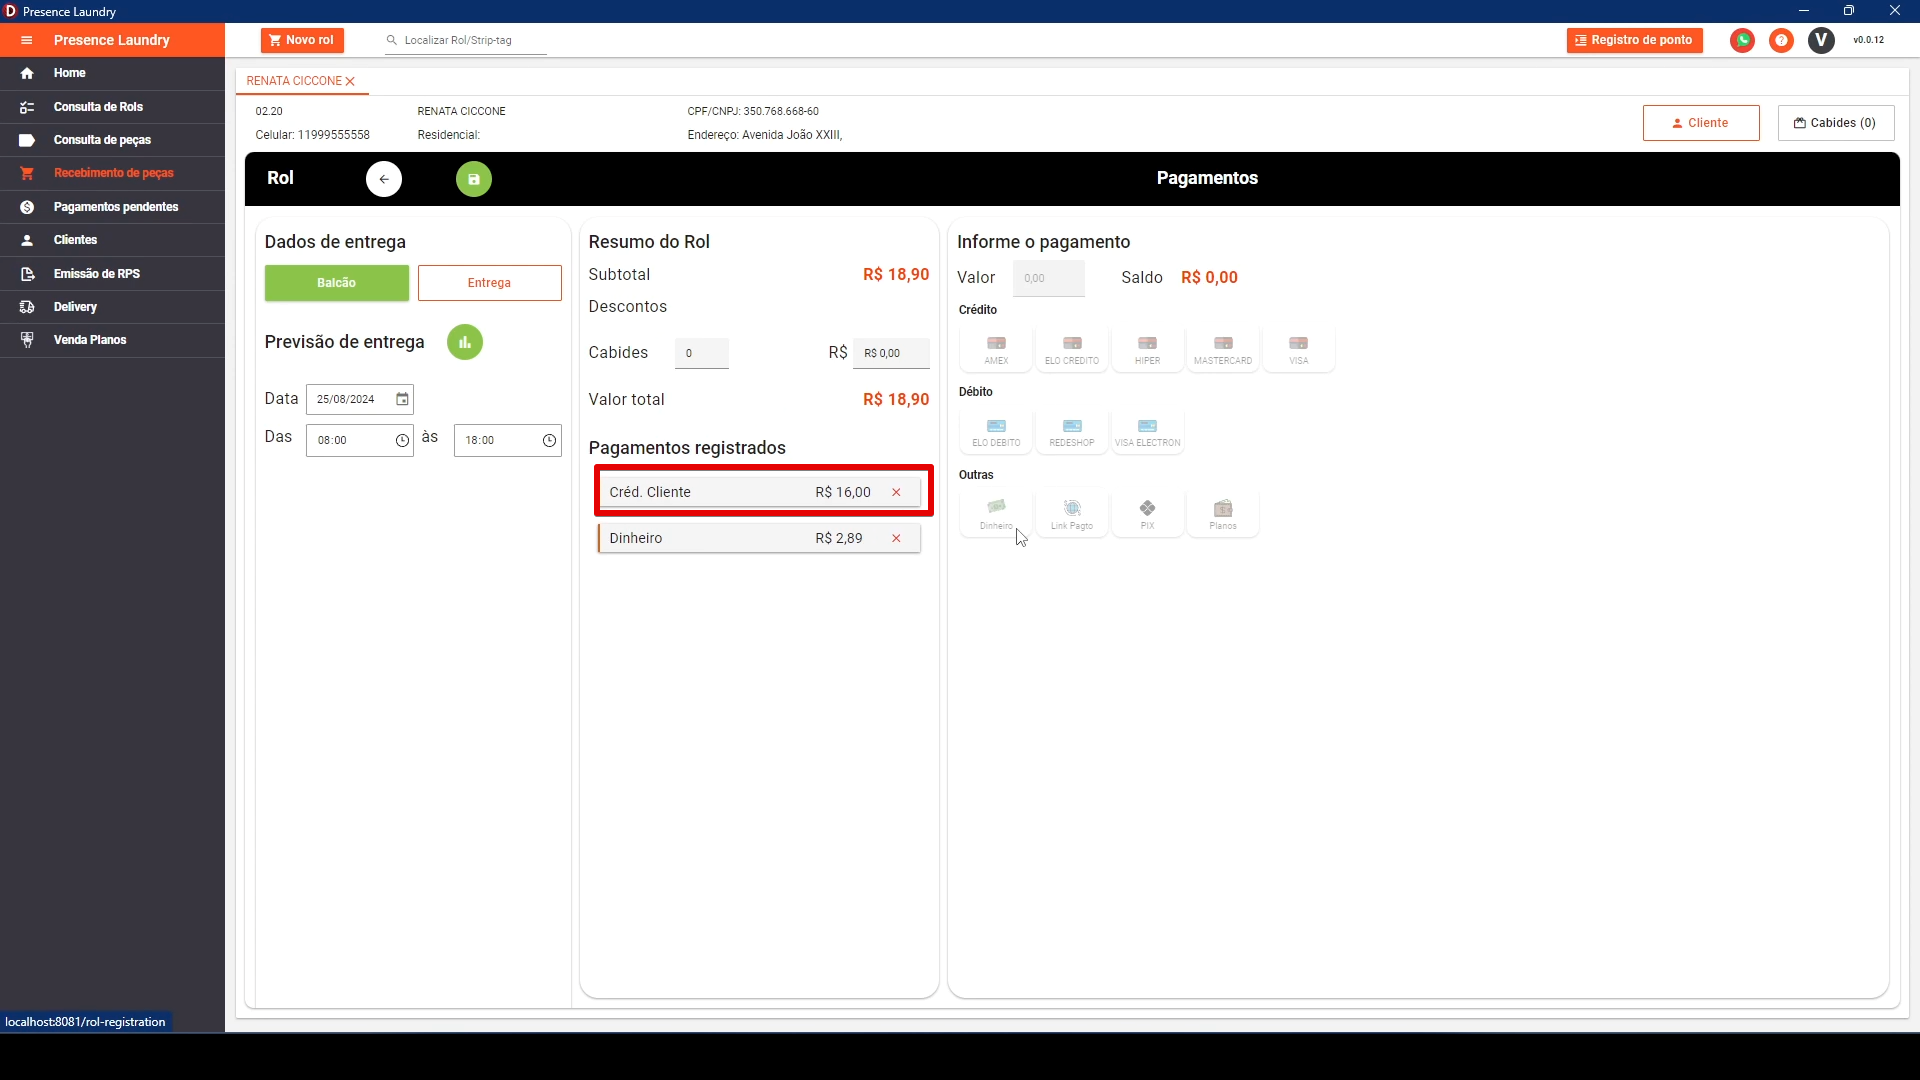Click the Subtotal R$ 18,90 amount
This screenshot has height=1080, width=1920.
click(896, 275)
